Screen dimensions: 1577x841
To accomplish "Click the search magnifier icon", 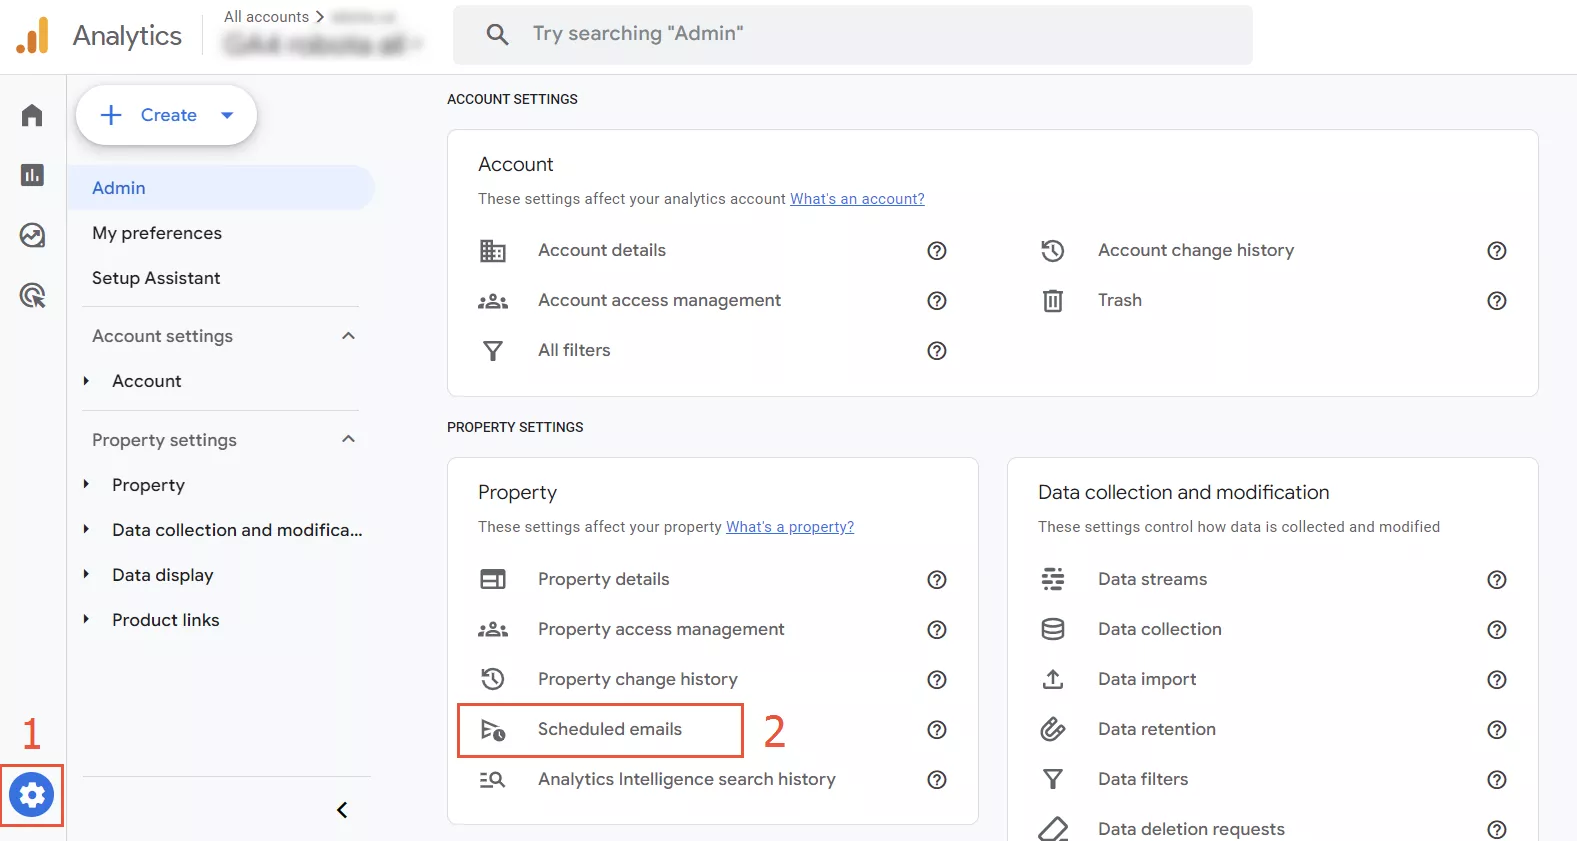I will 497,34.
